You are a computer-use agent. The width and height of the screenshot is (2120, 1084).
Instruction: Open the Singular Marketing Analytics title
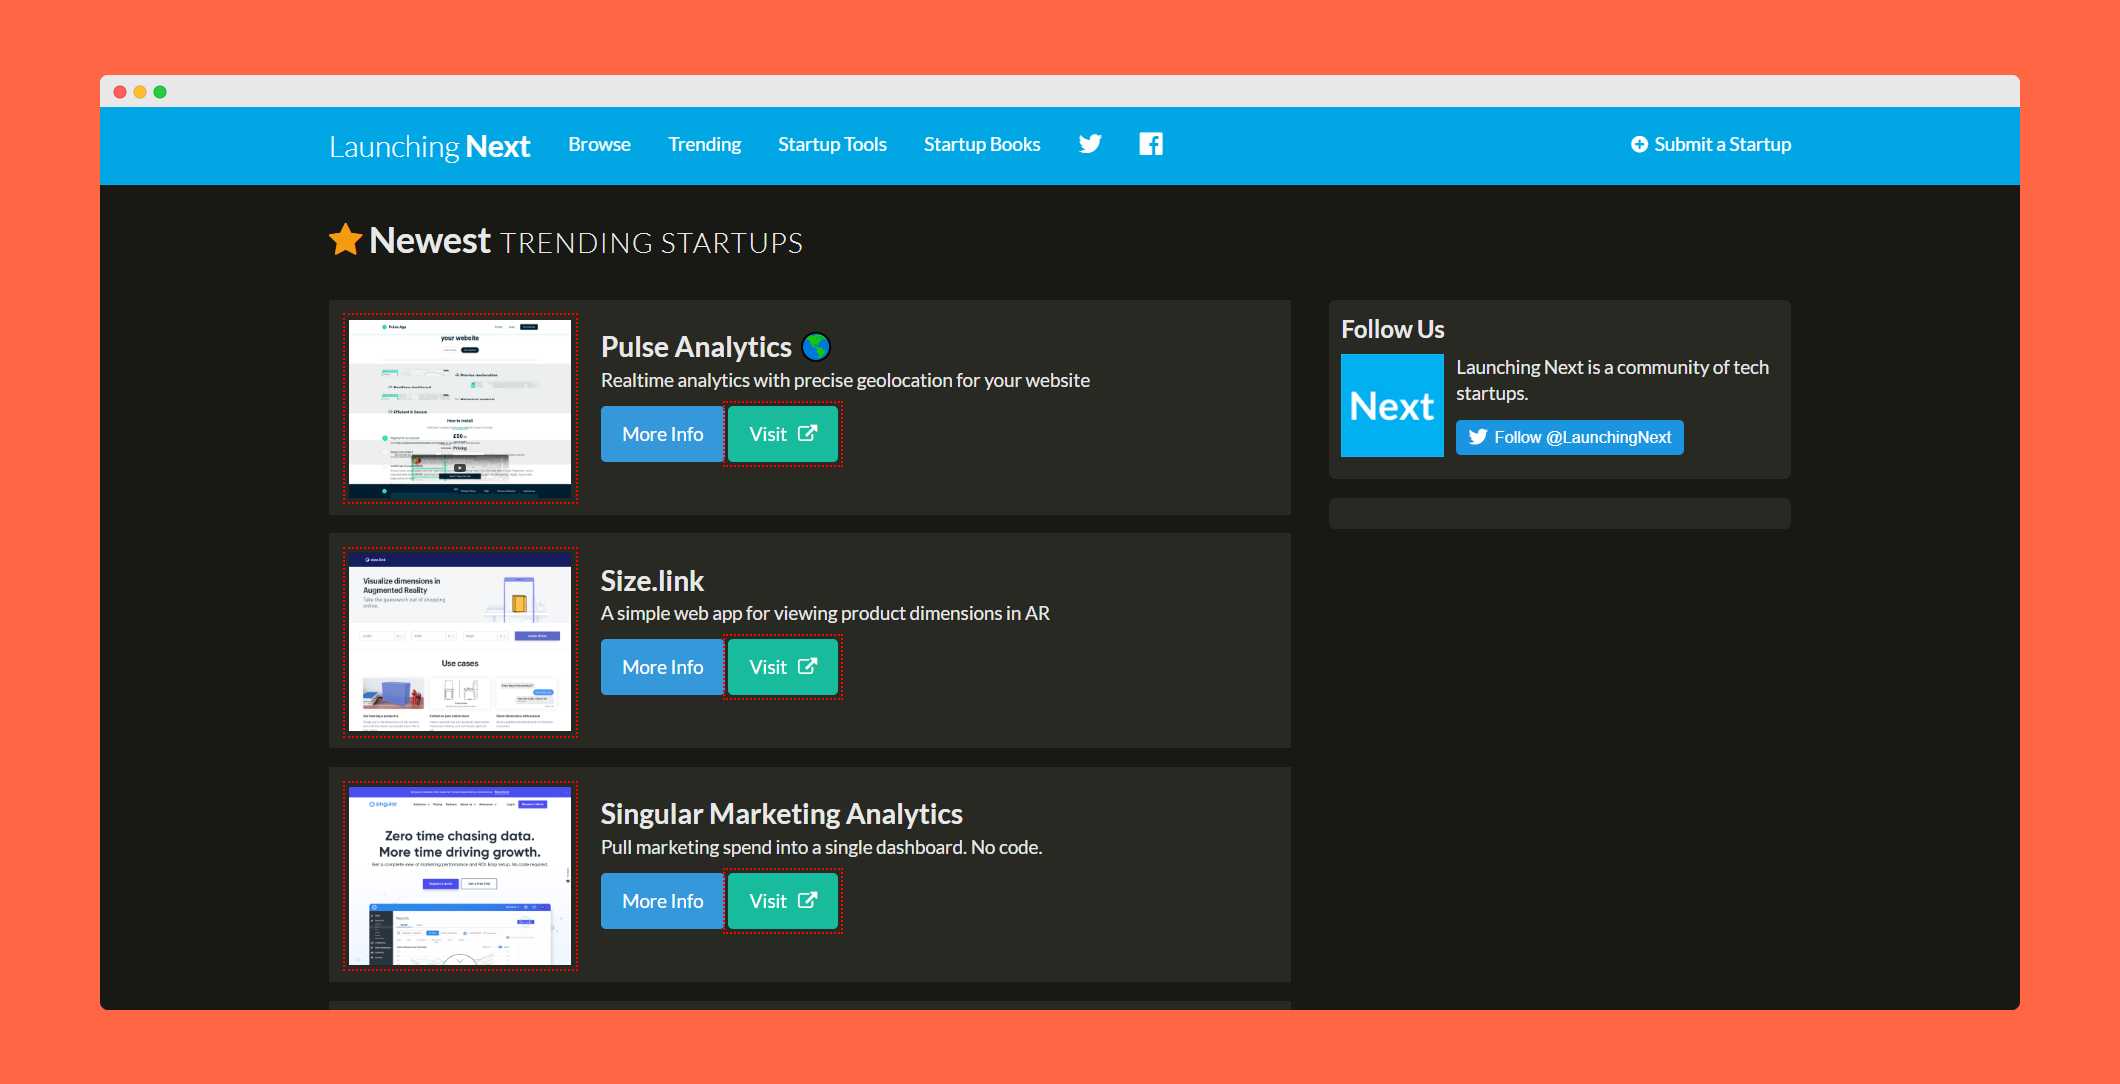click(x=781, y=814)
